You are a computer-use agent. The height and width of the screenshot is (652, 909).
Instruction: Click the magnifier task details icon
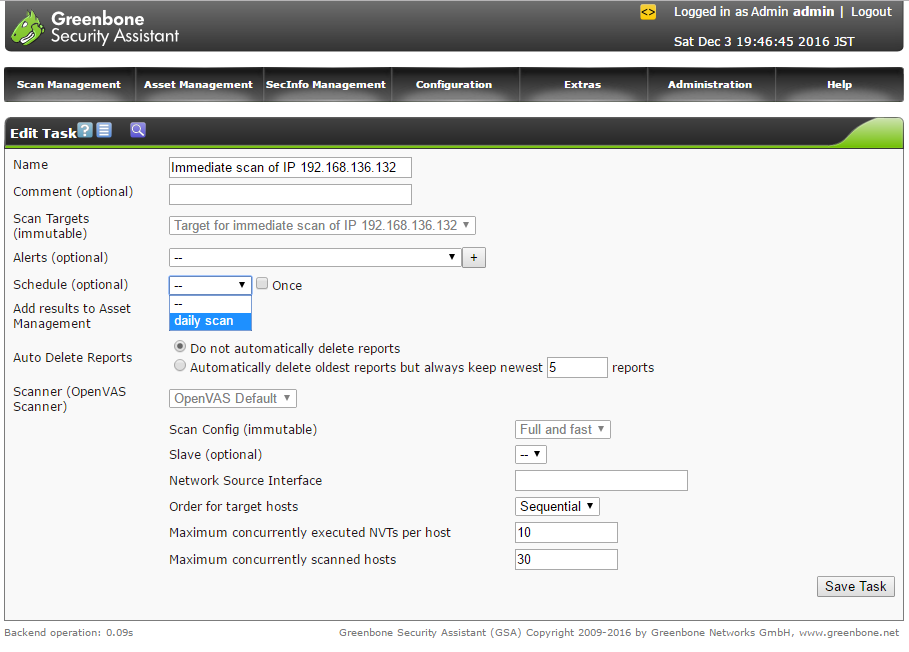click(138, 130)
